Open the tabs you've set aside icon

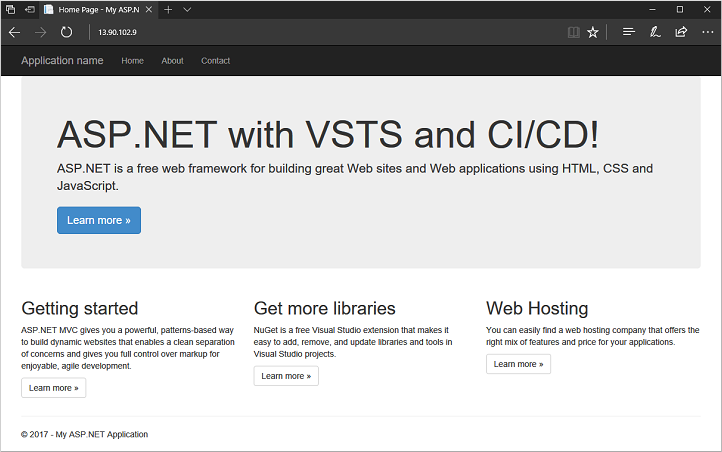point(10,9)
